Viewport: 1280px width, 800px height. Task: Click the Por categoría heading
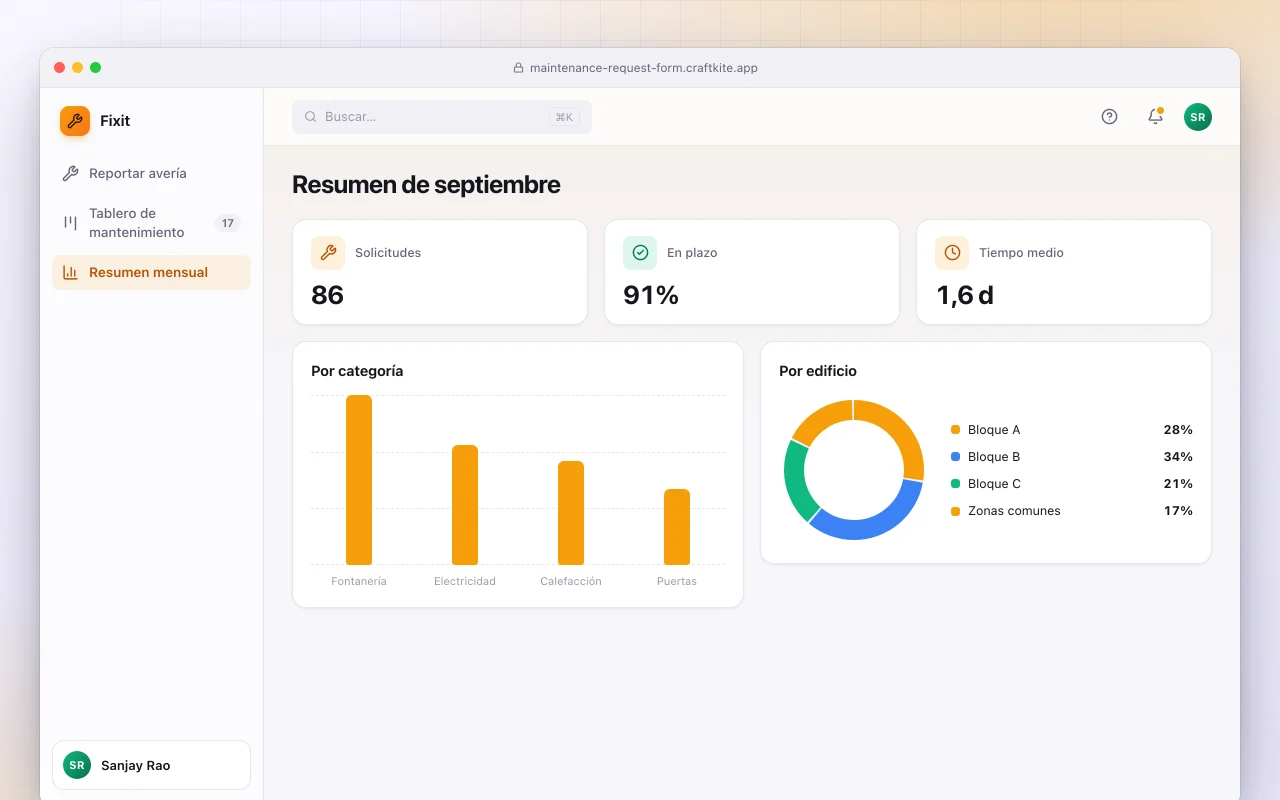click(357, 371)
